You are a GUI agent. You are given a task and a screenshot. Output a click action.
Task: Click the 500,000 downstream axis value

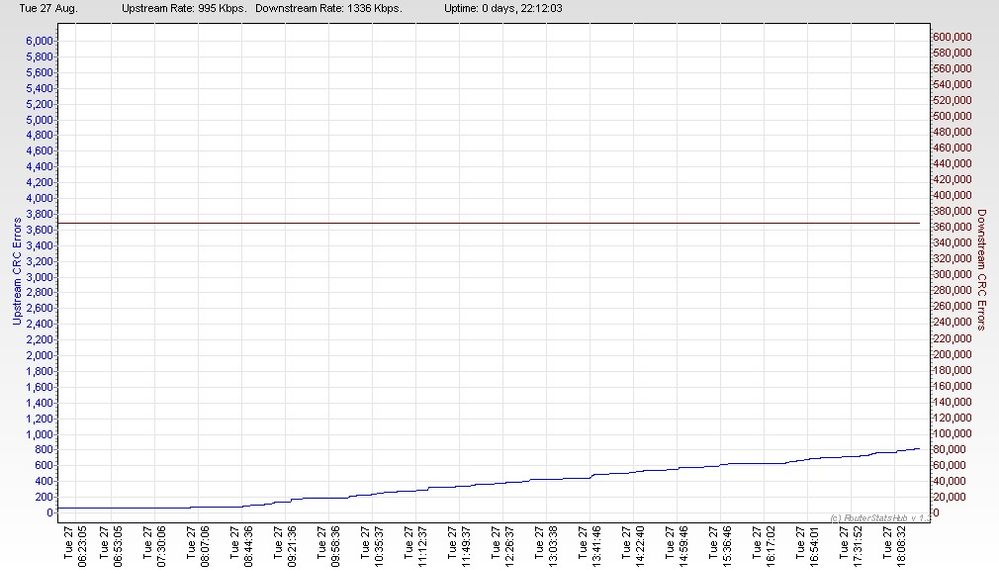952,116
